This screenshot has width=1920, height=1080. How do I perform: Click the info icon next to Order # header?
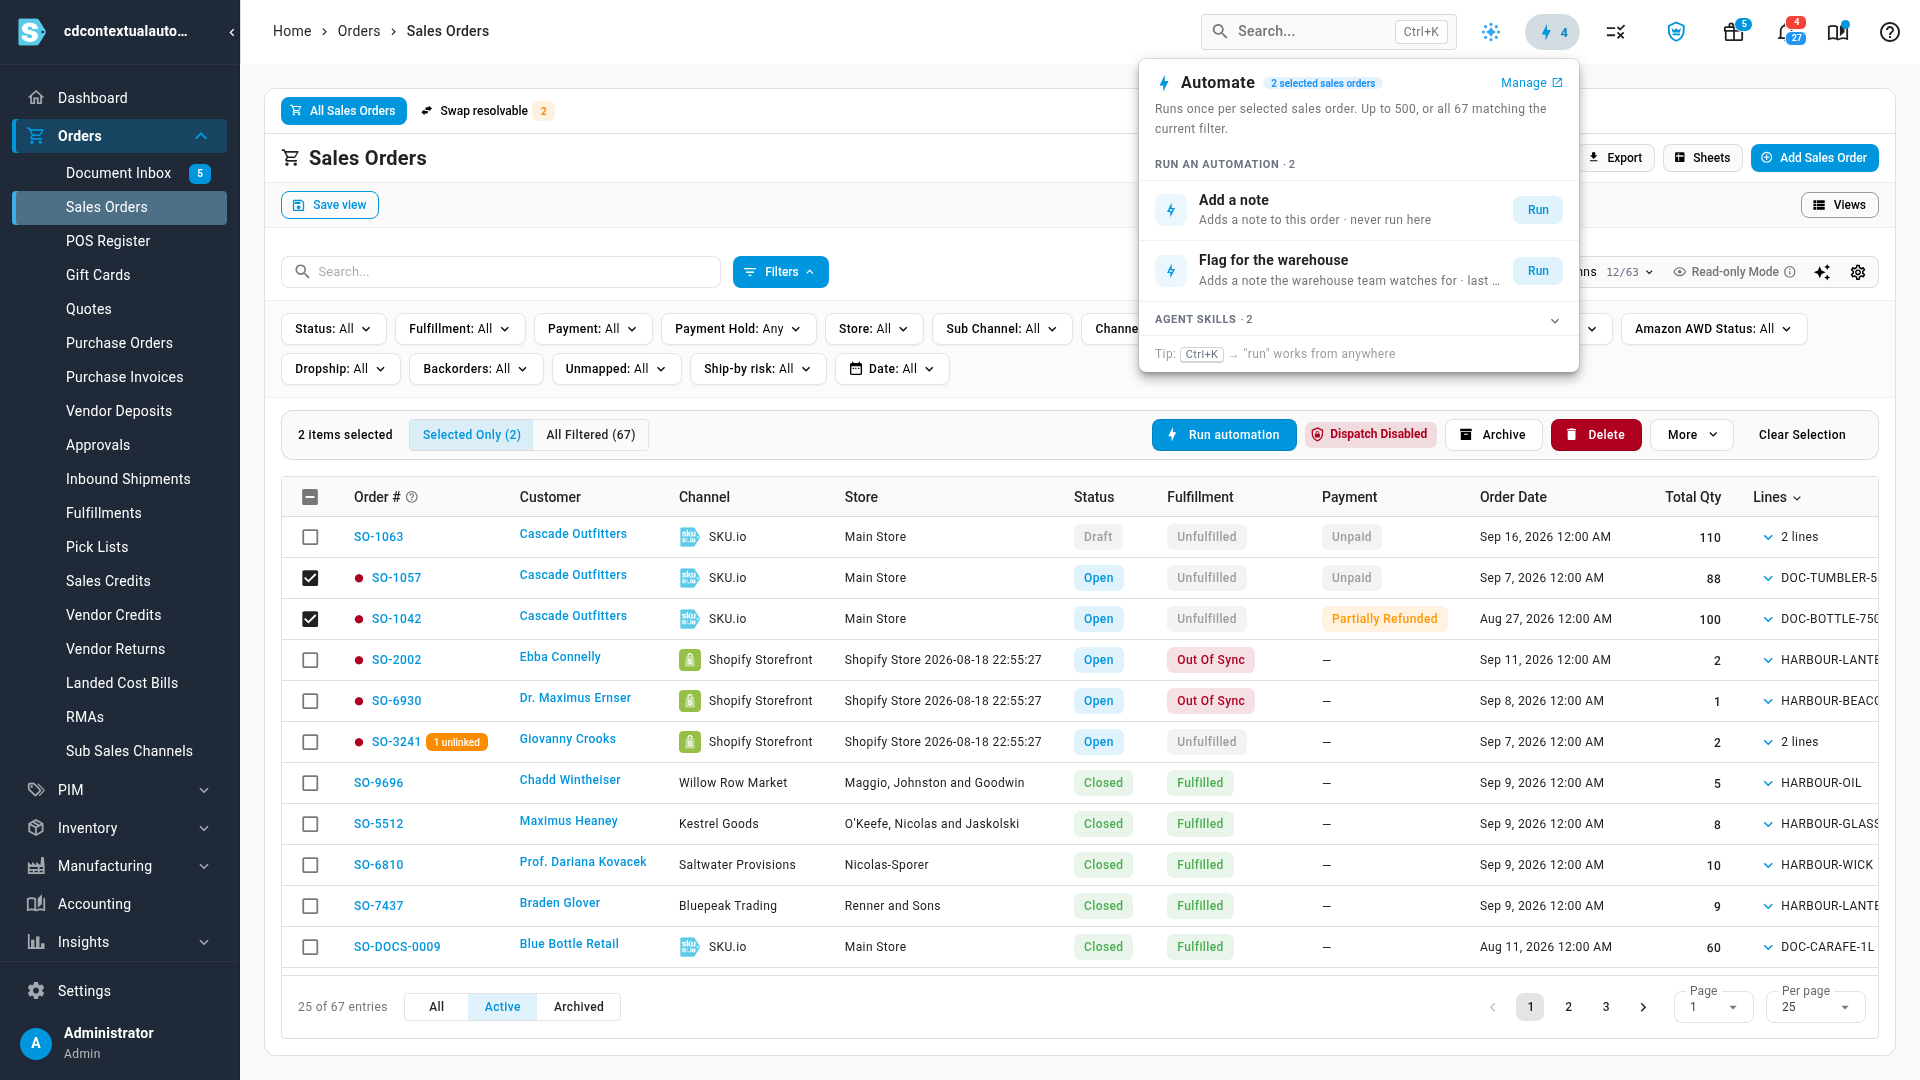[412, 497]
